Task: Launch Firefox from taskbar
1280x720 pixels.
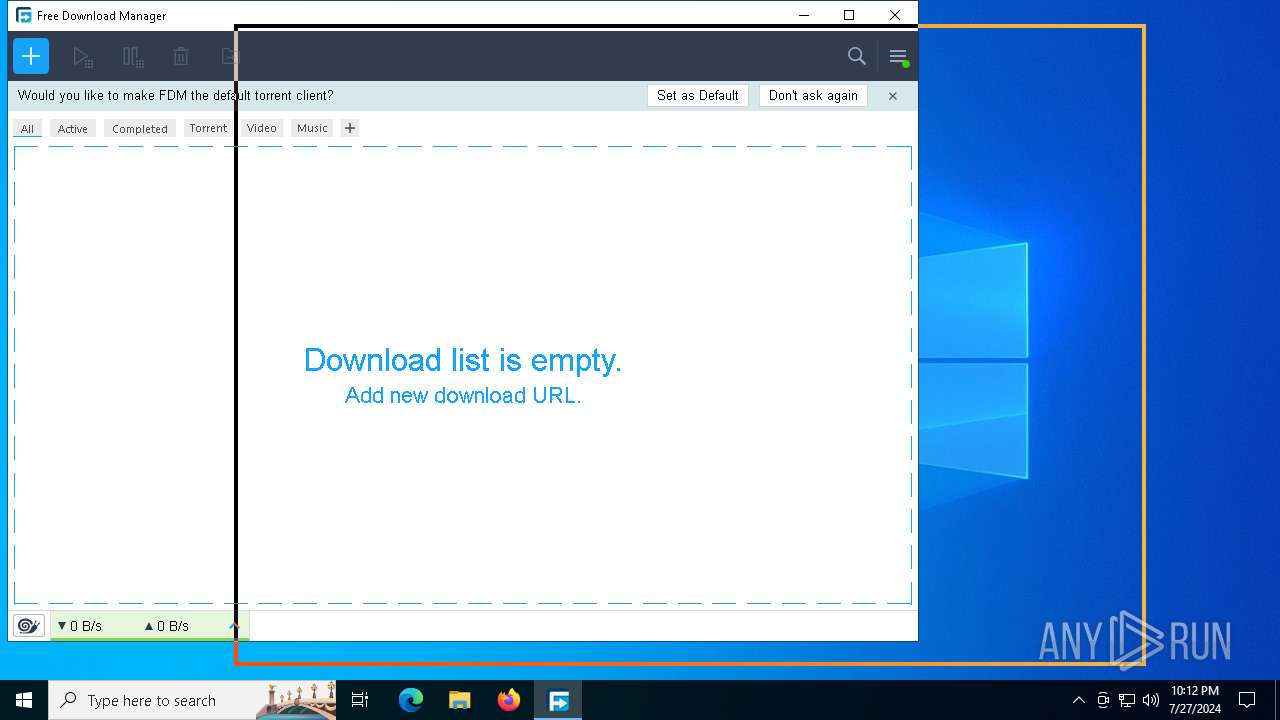Action: (x=509, y=700)
